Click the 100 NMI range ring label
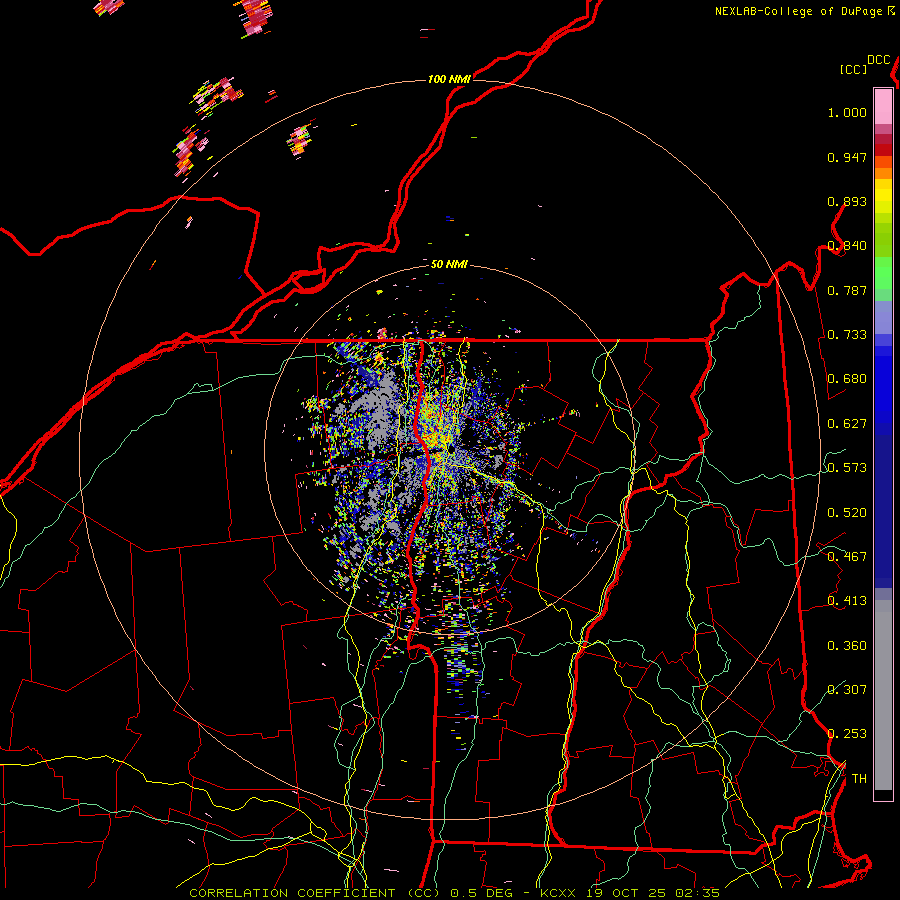The image size is (900, 900). [449, 79]
